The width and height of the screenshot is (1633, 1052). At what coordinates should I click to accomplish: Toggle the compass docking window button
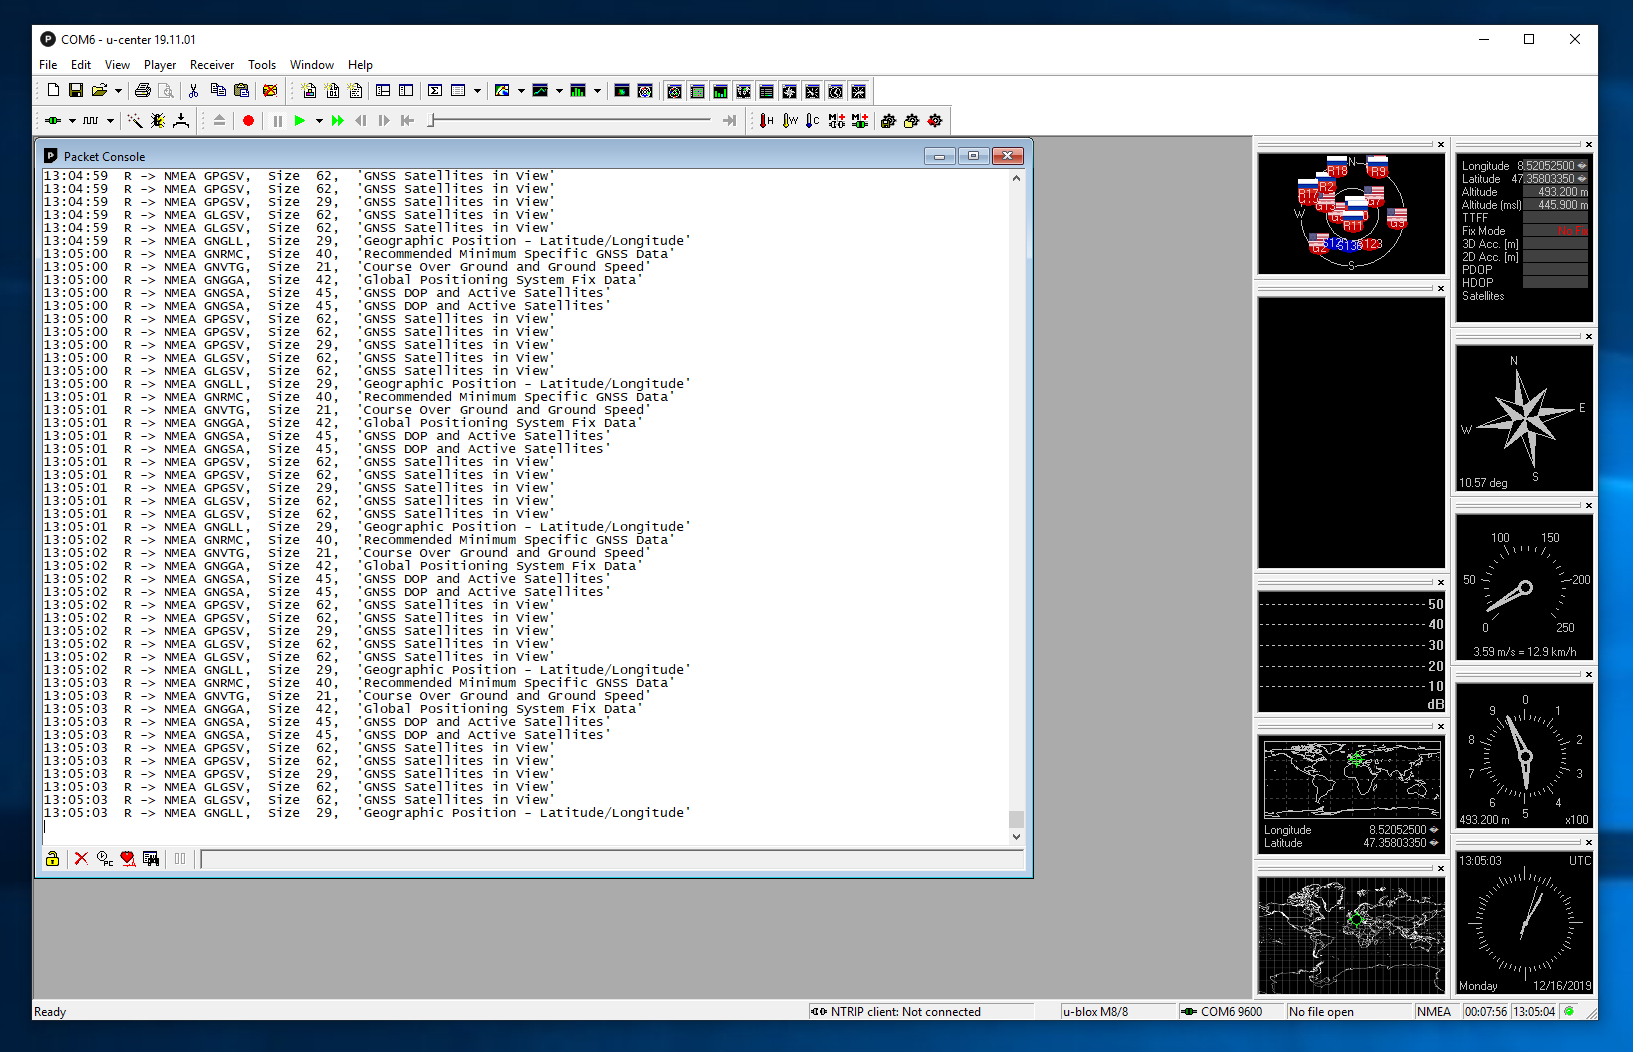790,92
